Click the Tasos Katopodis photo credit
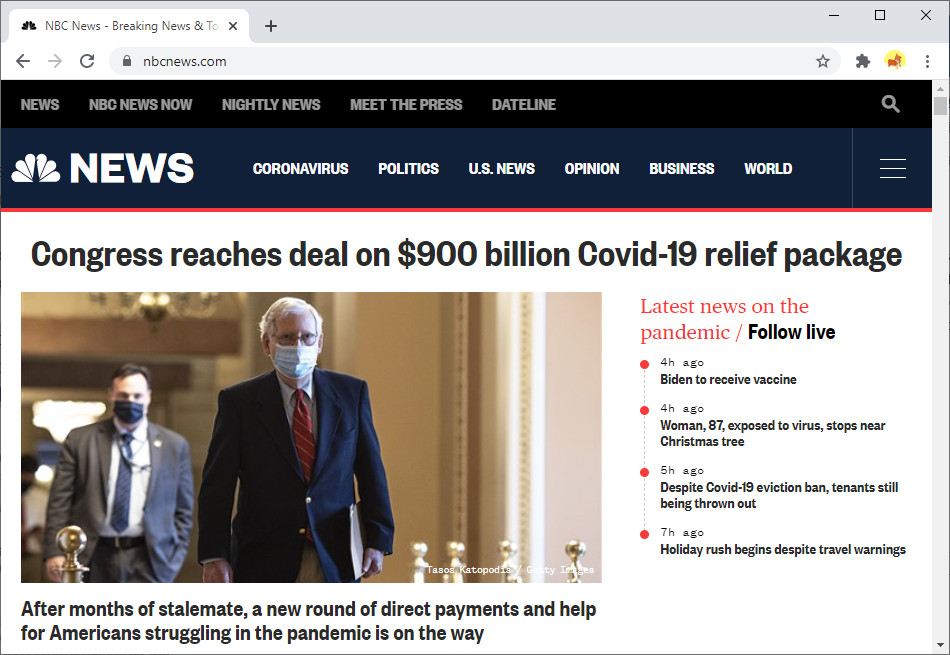The image size is (950, 655). 510,570
